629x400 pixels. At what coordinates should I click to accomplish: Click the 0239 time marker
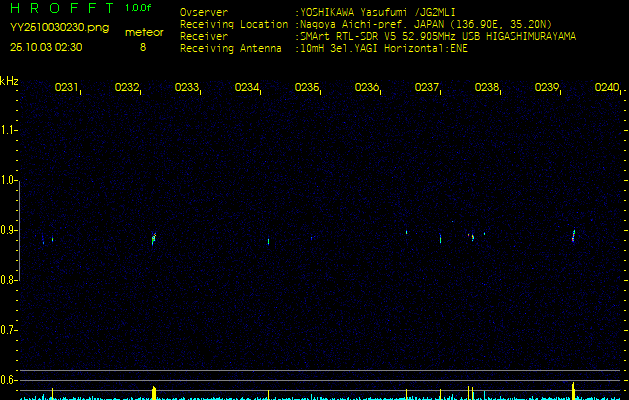click(x=546, y=88)
